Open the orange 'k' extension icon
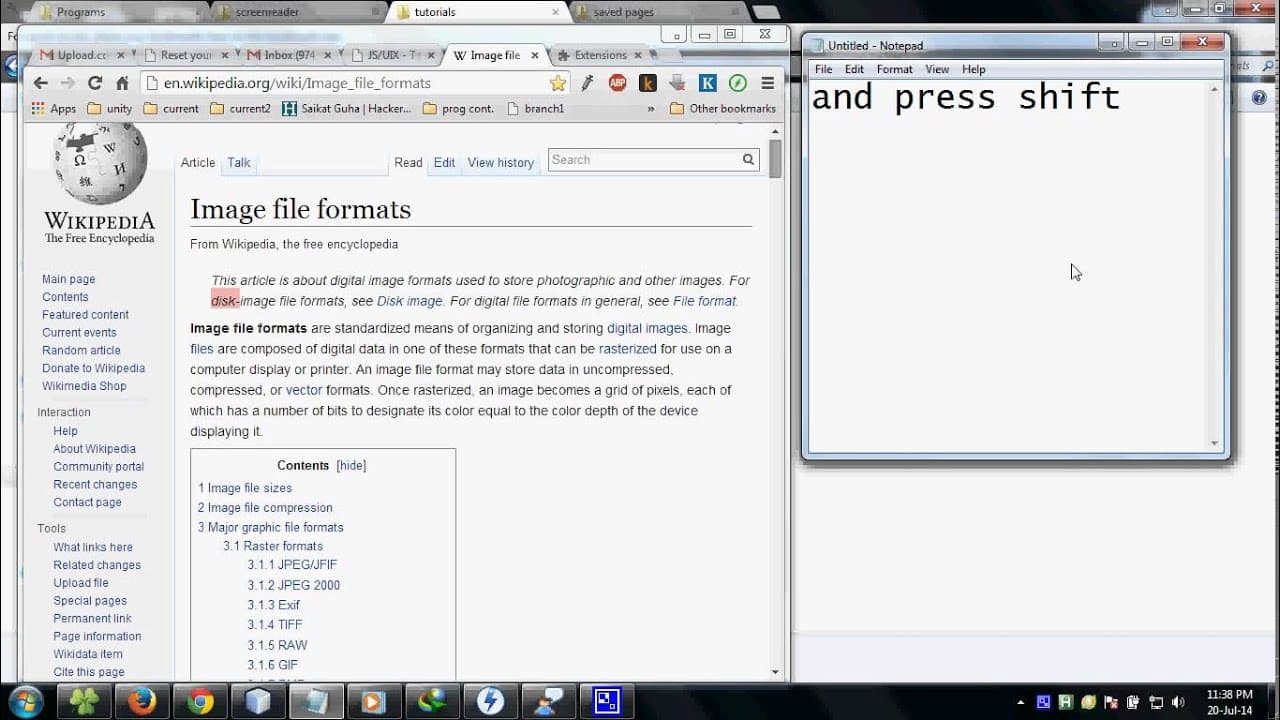Screen dimensions: 1280x720 click(x=647, y=83)
